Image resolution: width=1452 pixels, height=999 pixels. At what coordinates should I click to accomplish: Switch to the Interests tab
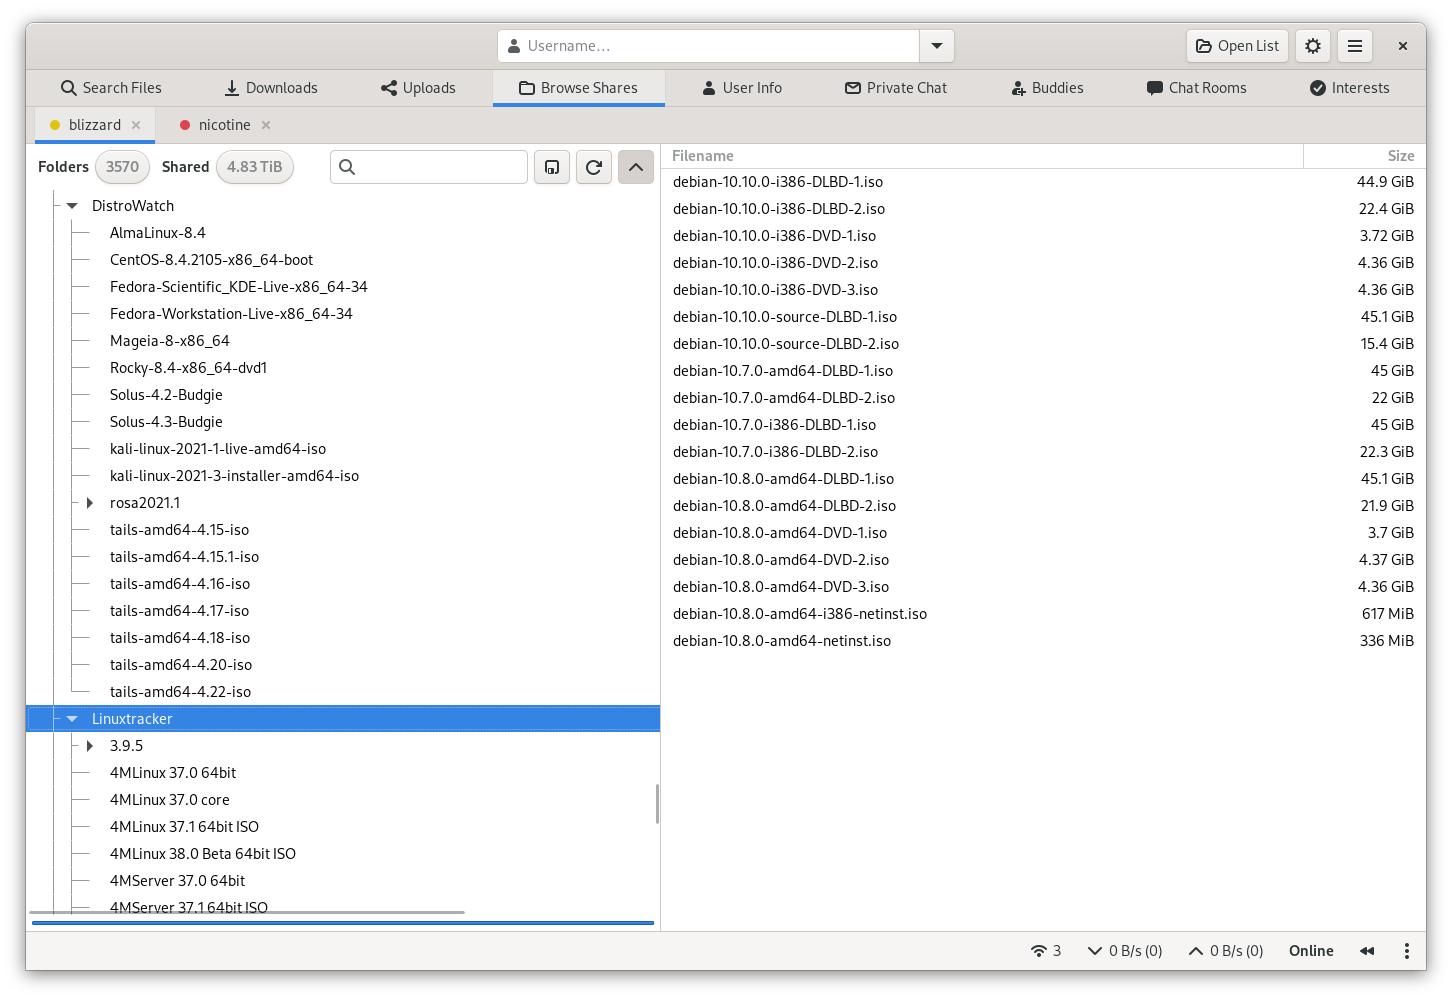click(1349, 88)
